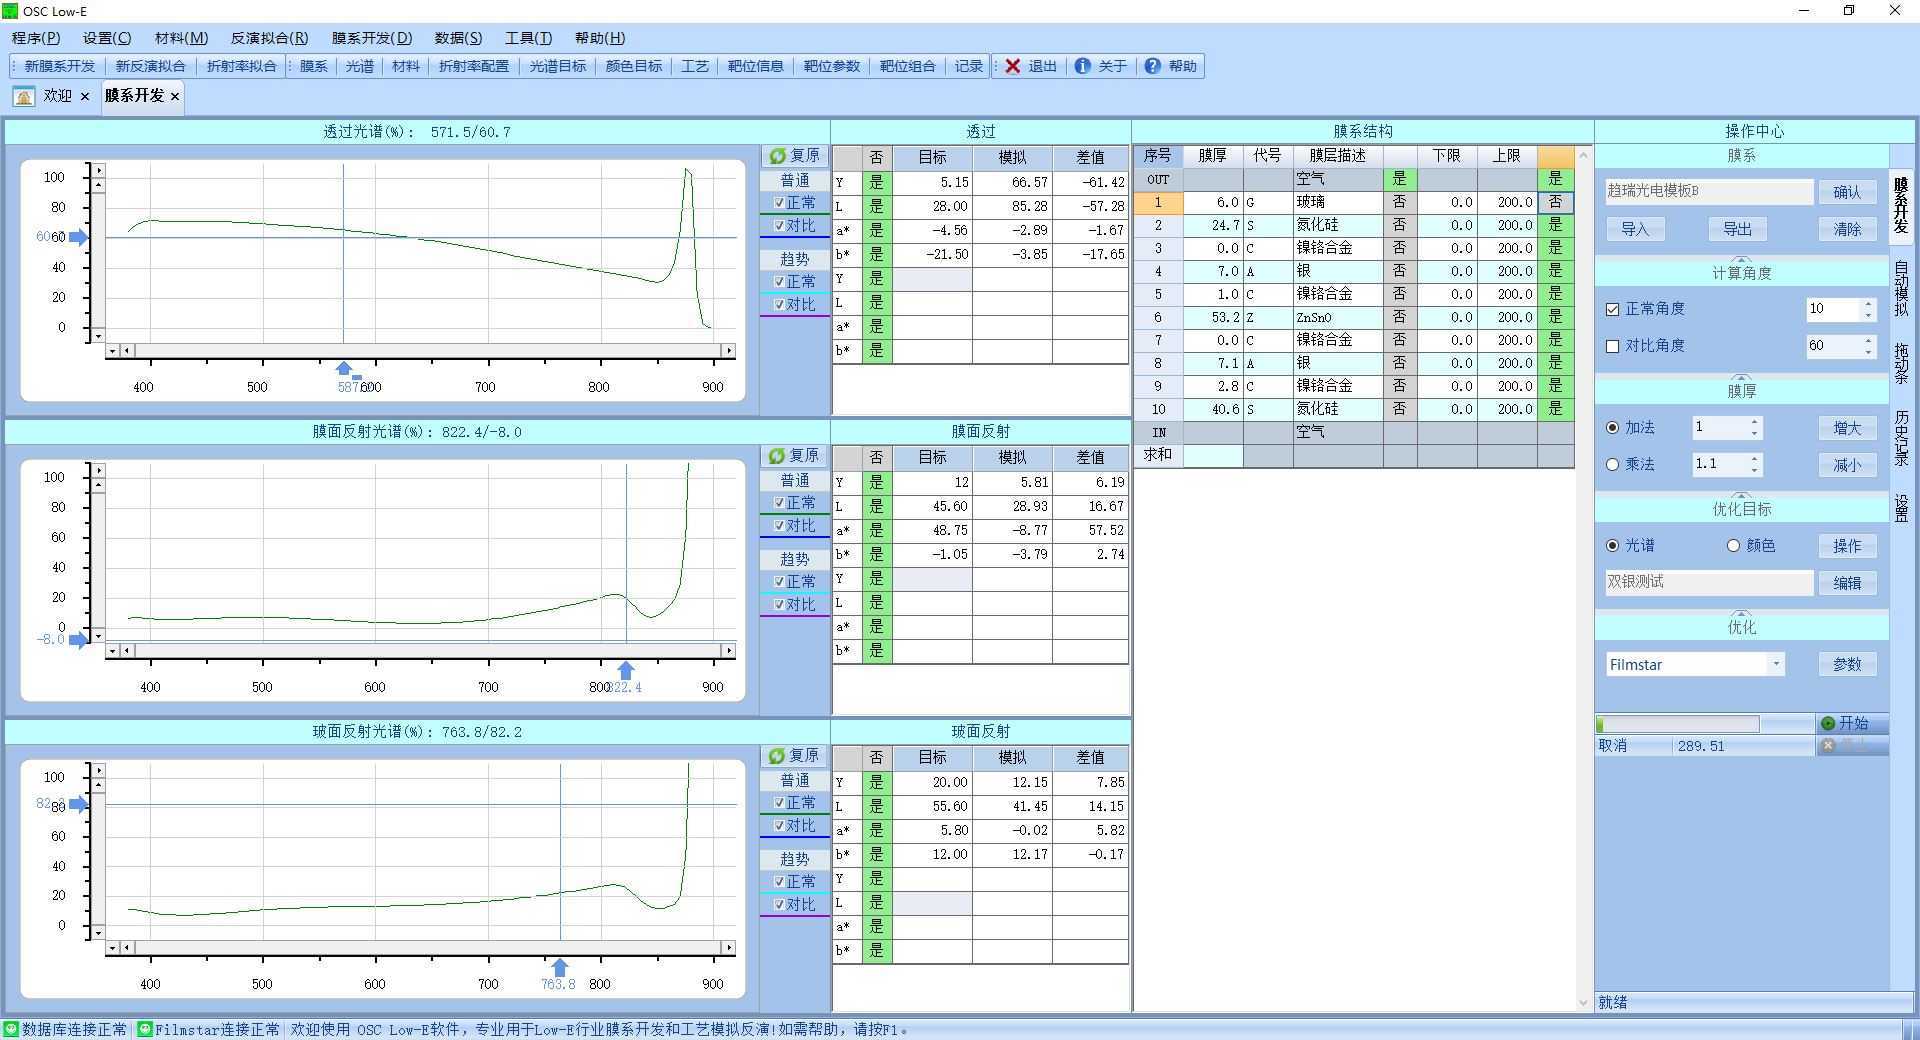Select the 颜色 optimization target radio button
Image resolution: width=1920 pixels, height=1040 pixels.
tap(1733, 546)
